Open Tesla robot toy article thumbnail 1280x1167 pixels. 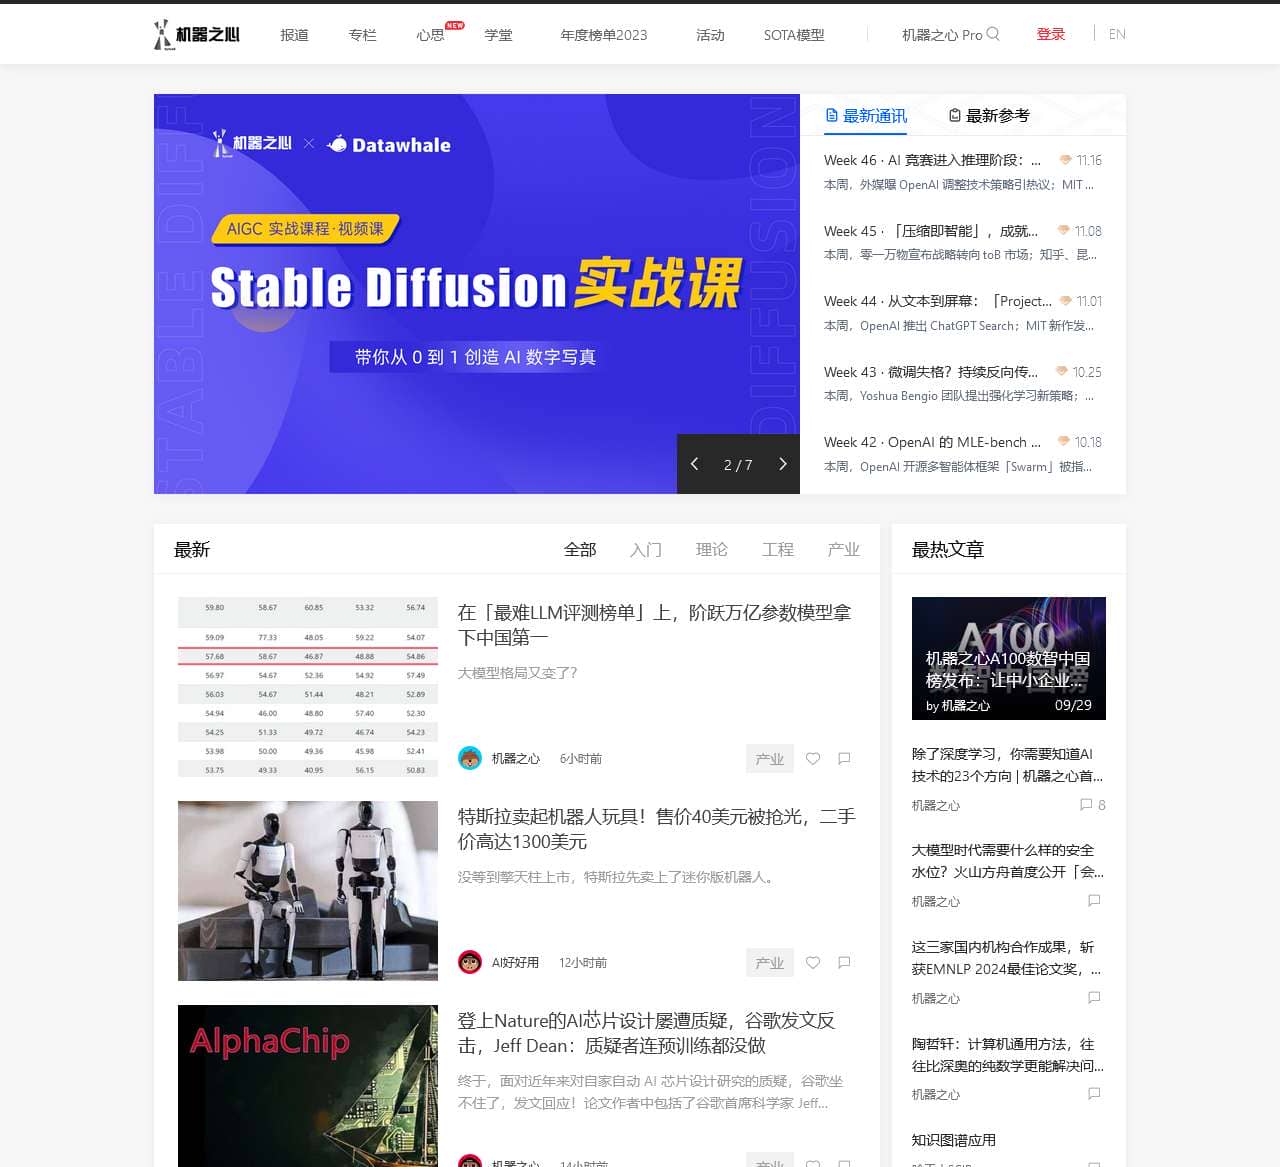pyautogui.click(x=308, y=891)
